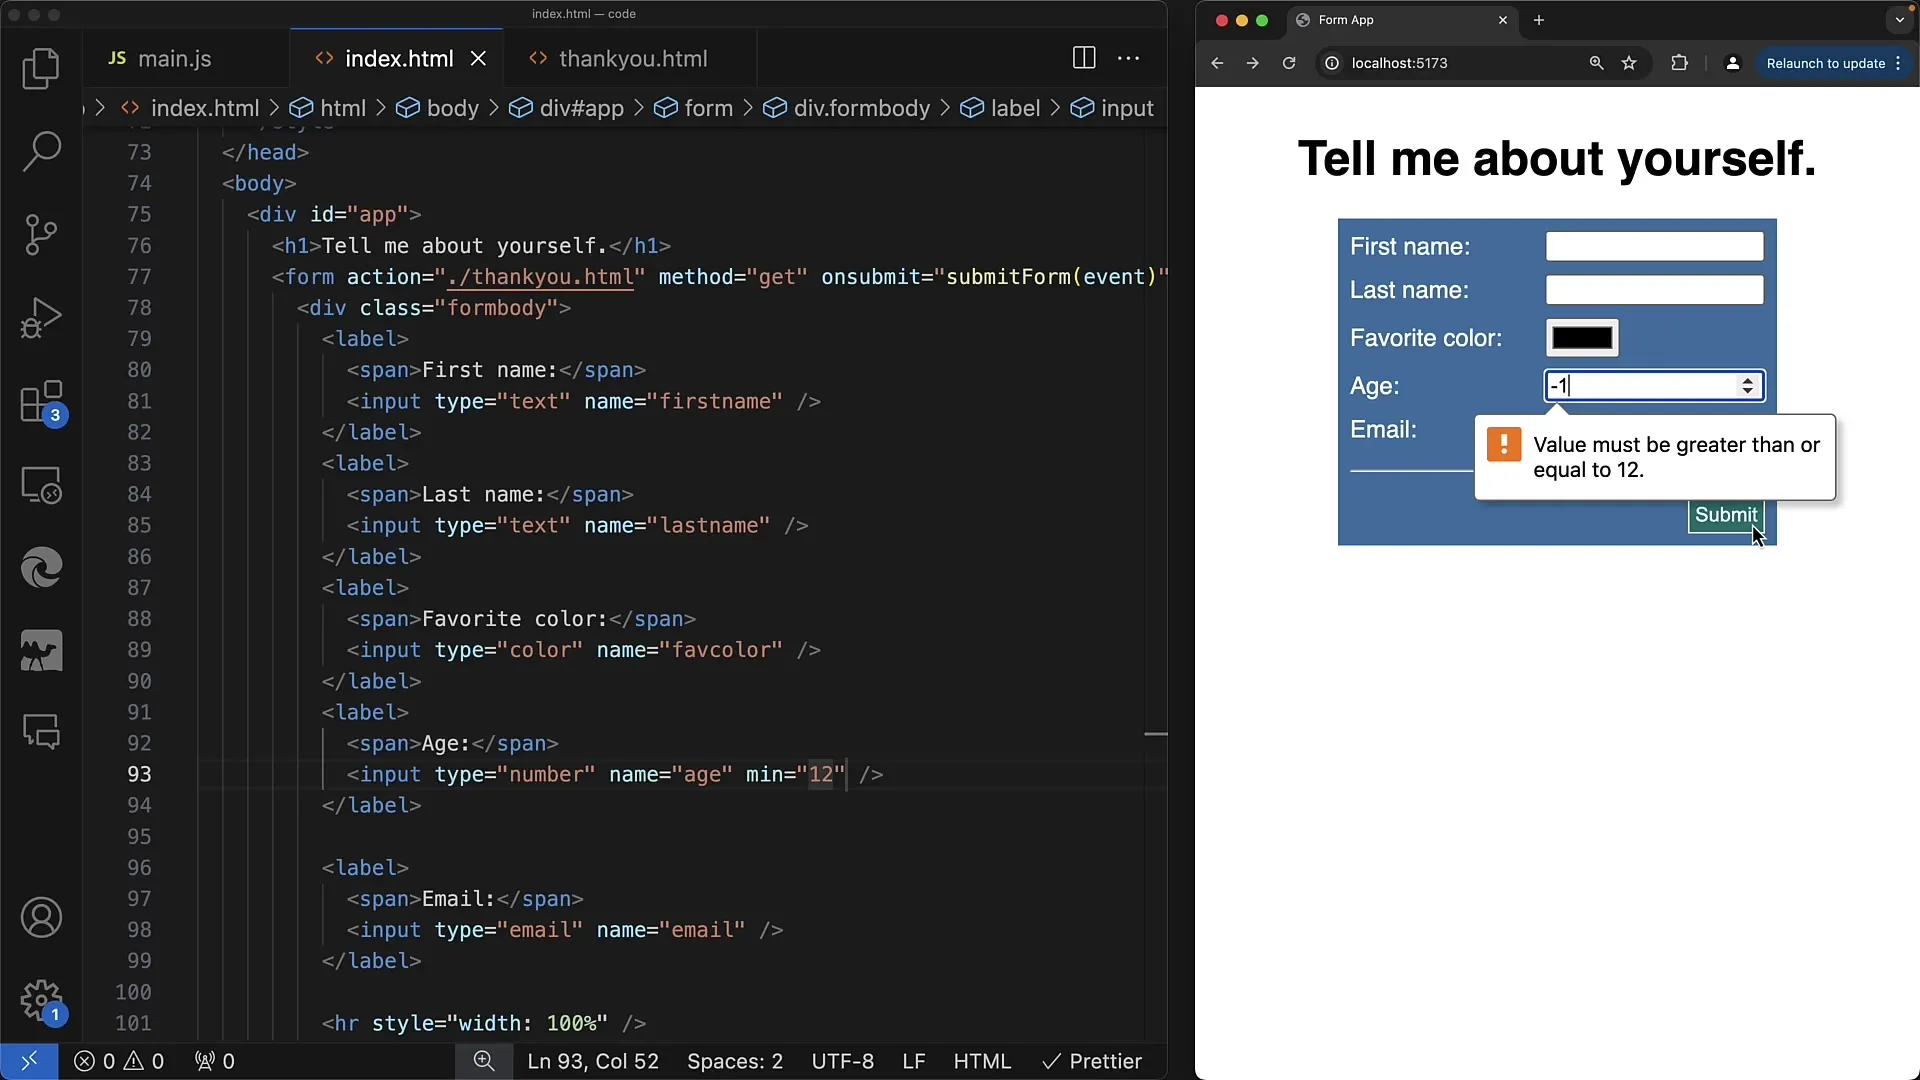Switch to the main.js tab
Image resolution: width=1920 pixels, height=1080 pixels.
tap(175, 58)
